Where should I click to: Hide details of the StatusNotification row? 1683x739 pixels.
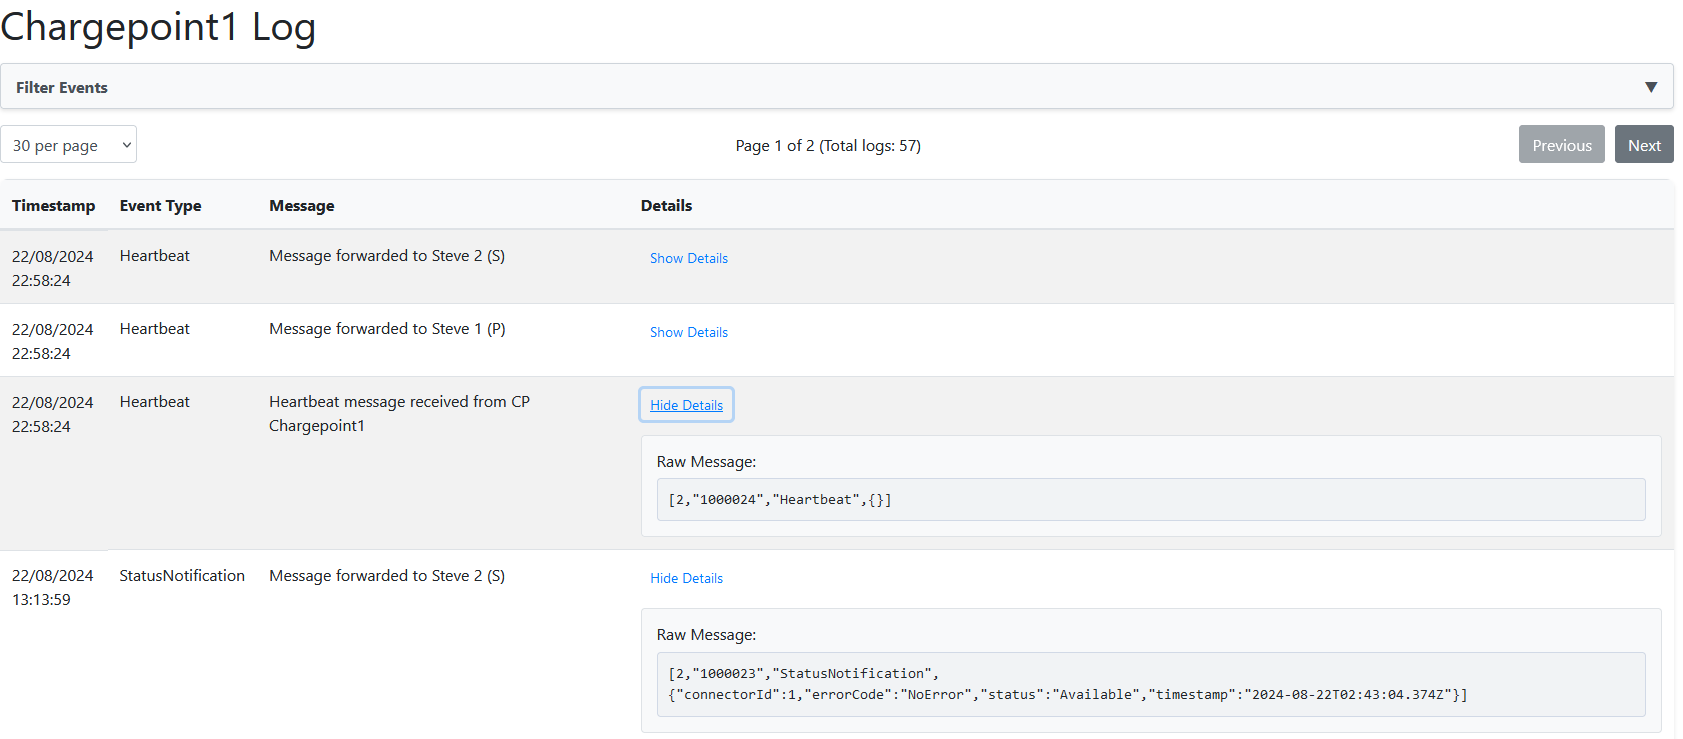pyautogui.click(x=687, y=578)
